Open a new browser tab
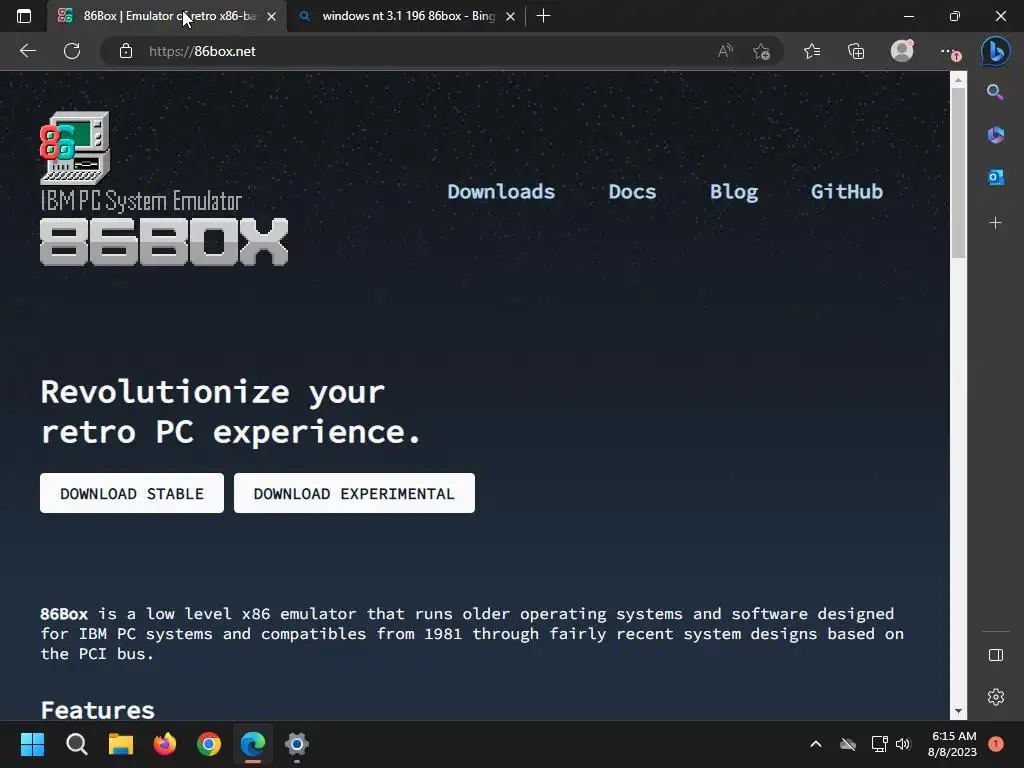 point(543,16)
